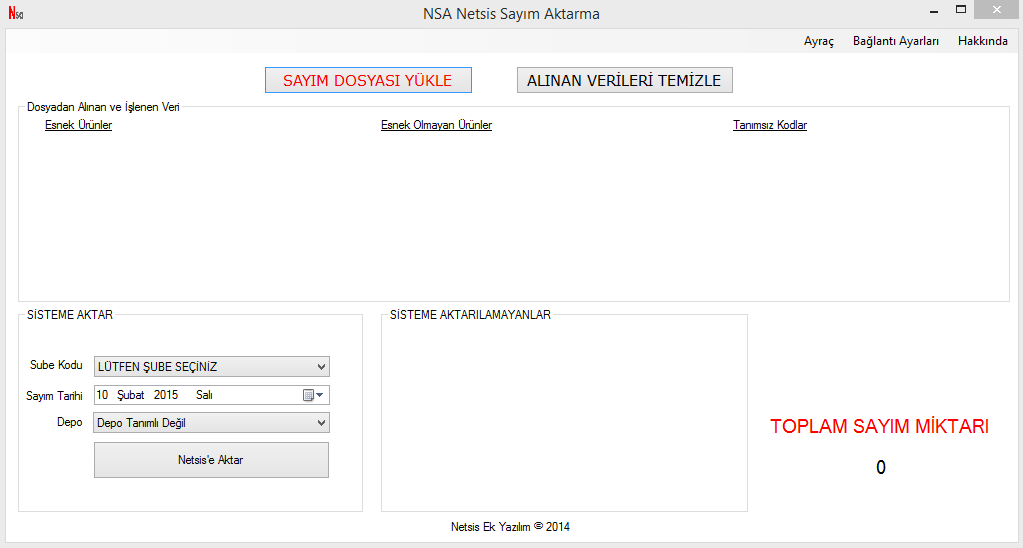The image size is (1023, 548).
Task: Click the Esnek Olmayan Ürünler heading
Action: pyautogui.click(x=436, y=125)
